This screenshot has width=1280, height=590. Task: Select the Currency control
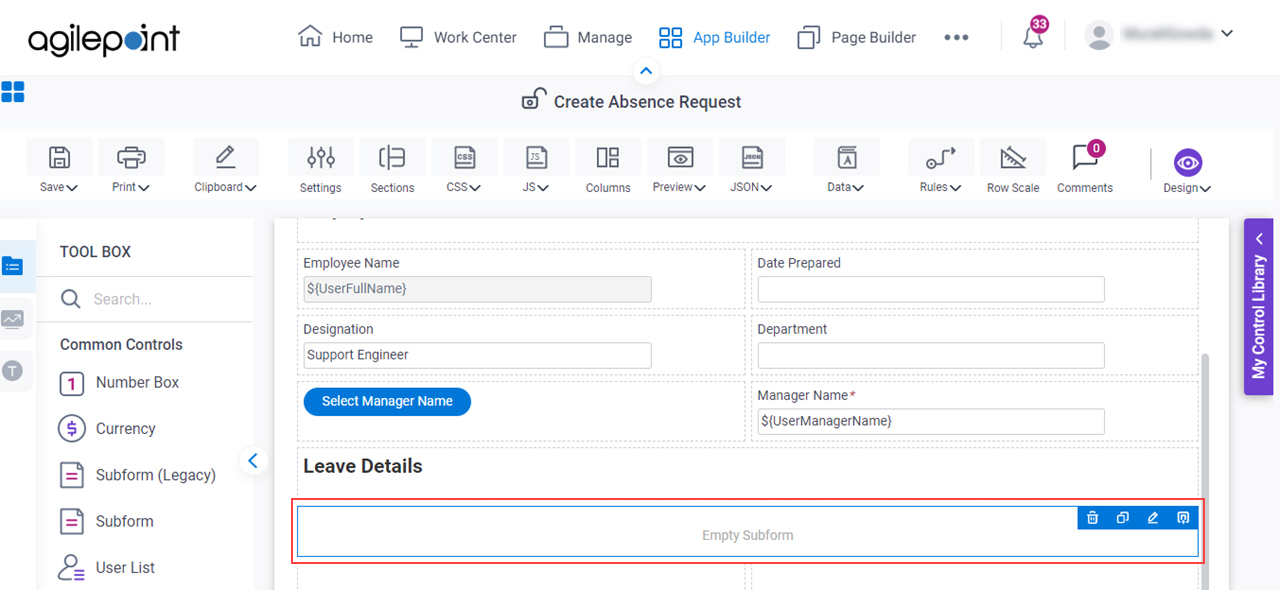click(107, 429)
